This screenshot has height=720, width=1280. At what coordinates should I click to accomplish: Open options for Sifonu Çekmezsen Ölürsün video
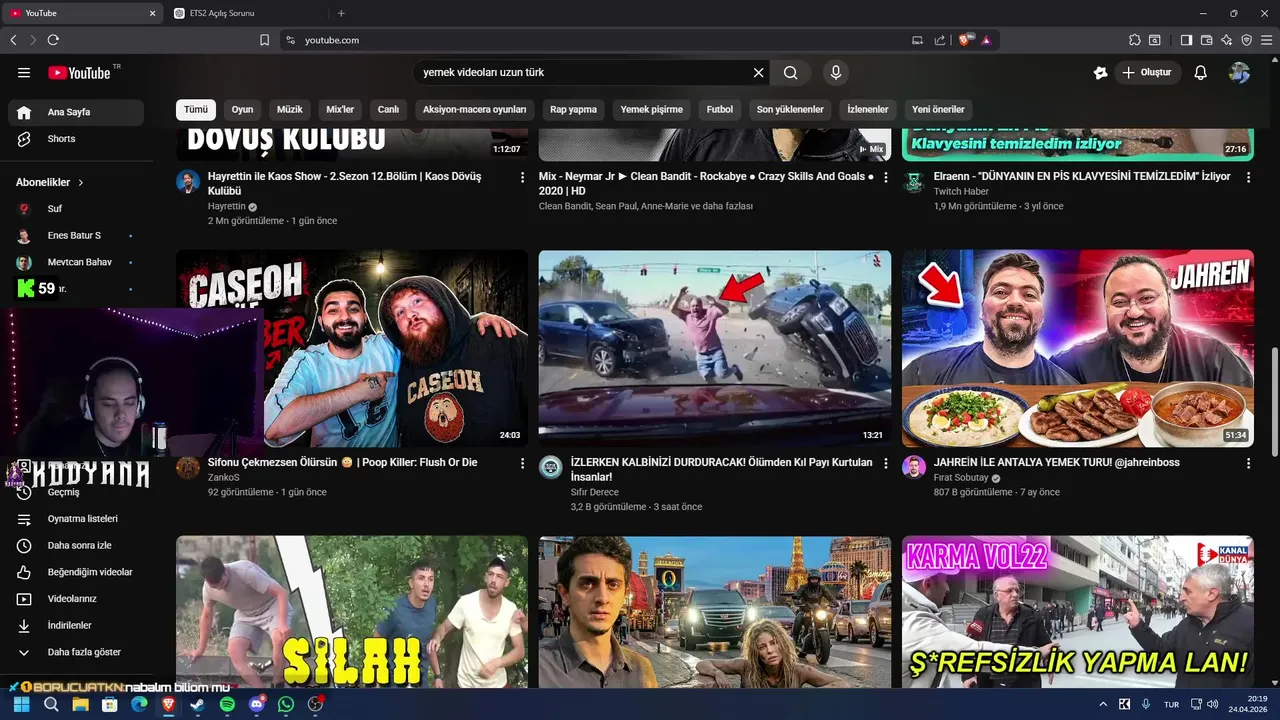[522, 464]
